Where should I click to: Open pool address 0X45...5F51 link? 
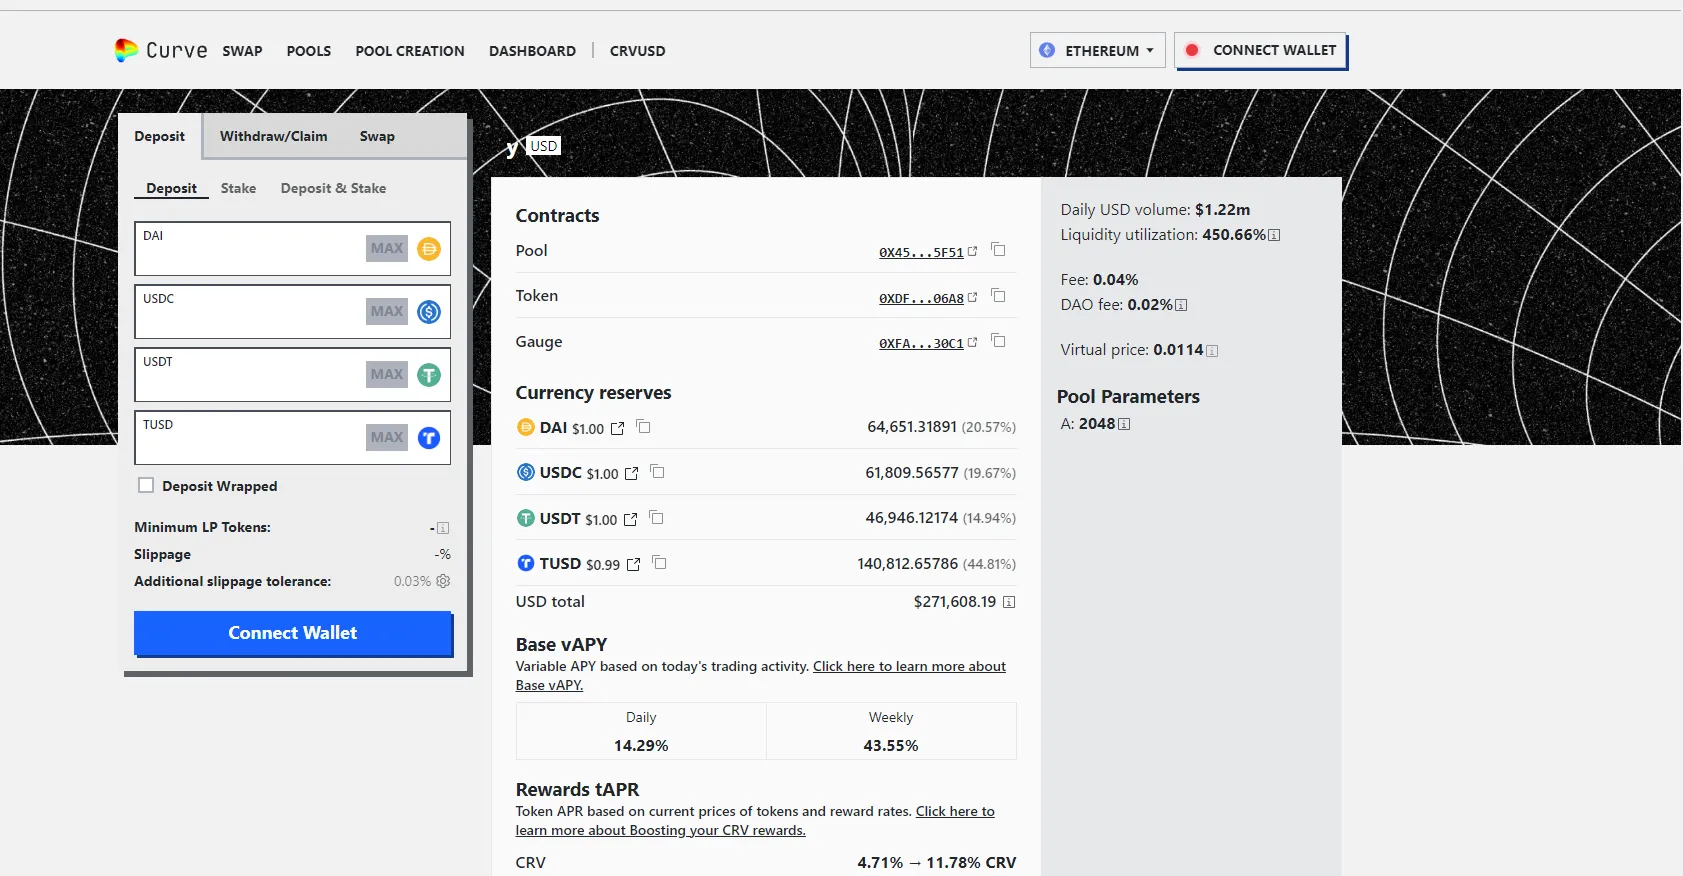921,253
